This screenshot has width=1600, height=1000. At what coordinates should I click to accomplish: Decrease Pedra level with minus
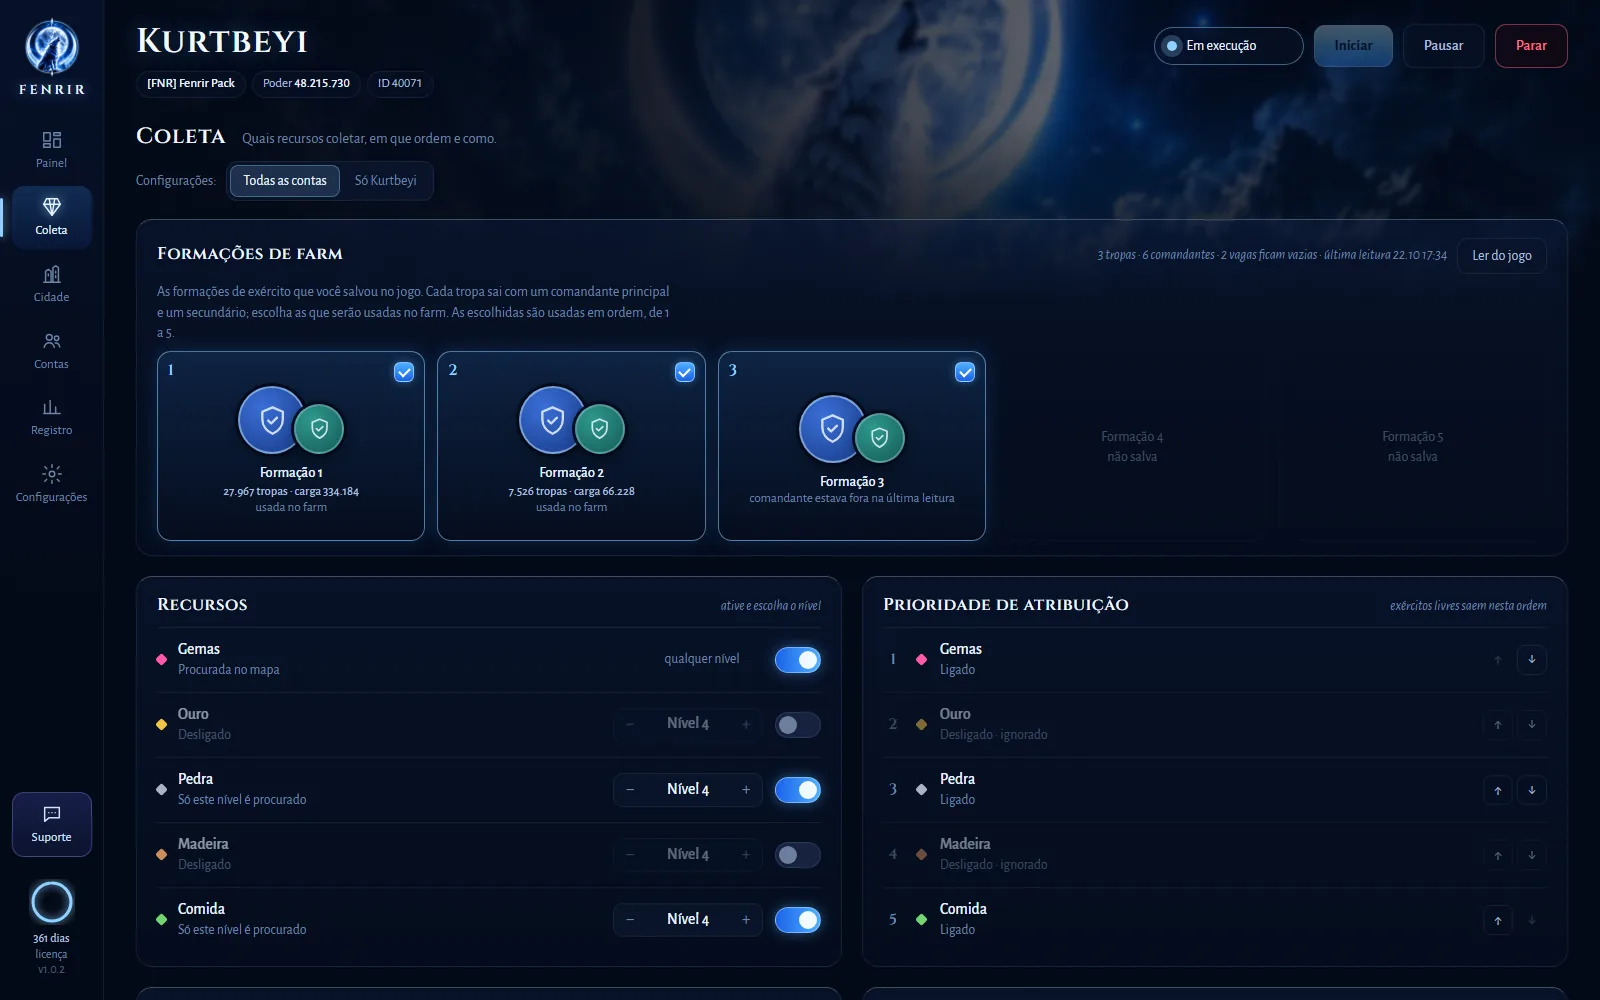coord(630,790)
